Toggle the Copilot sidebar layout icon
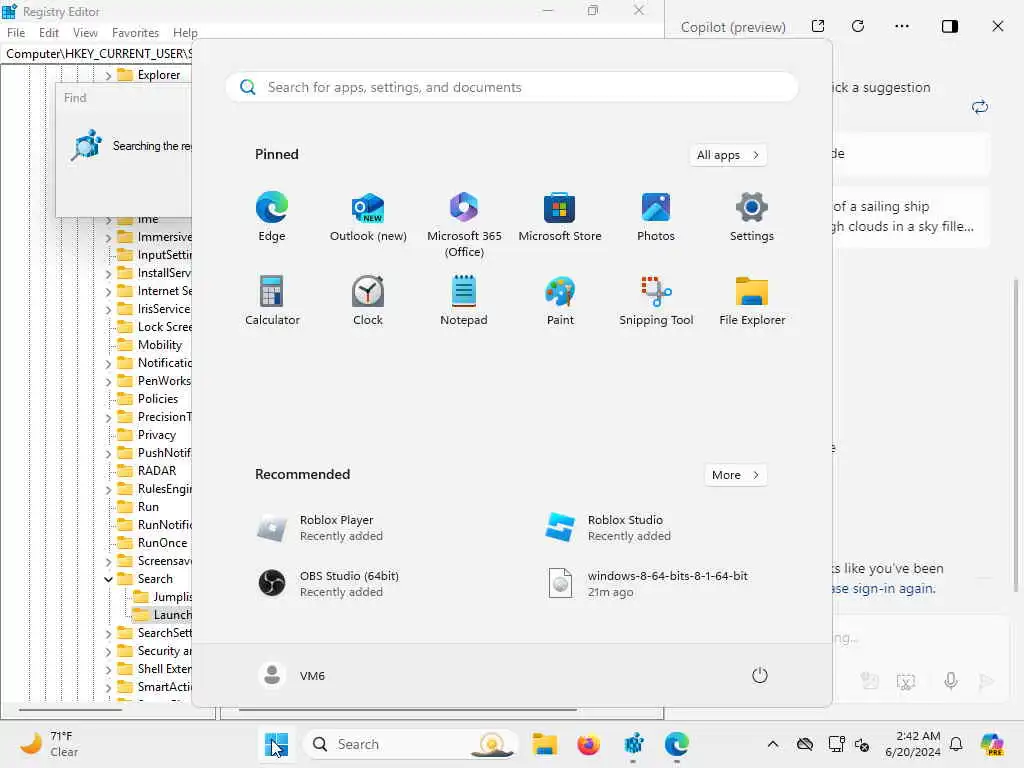Image resolution: width=1024 pixels, height=768 pixels. coord(950,26)
